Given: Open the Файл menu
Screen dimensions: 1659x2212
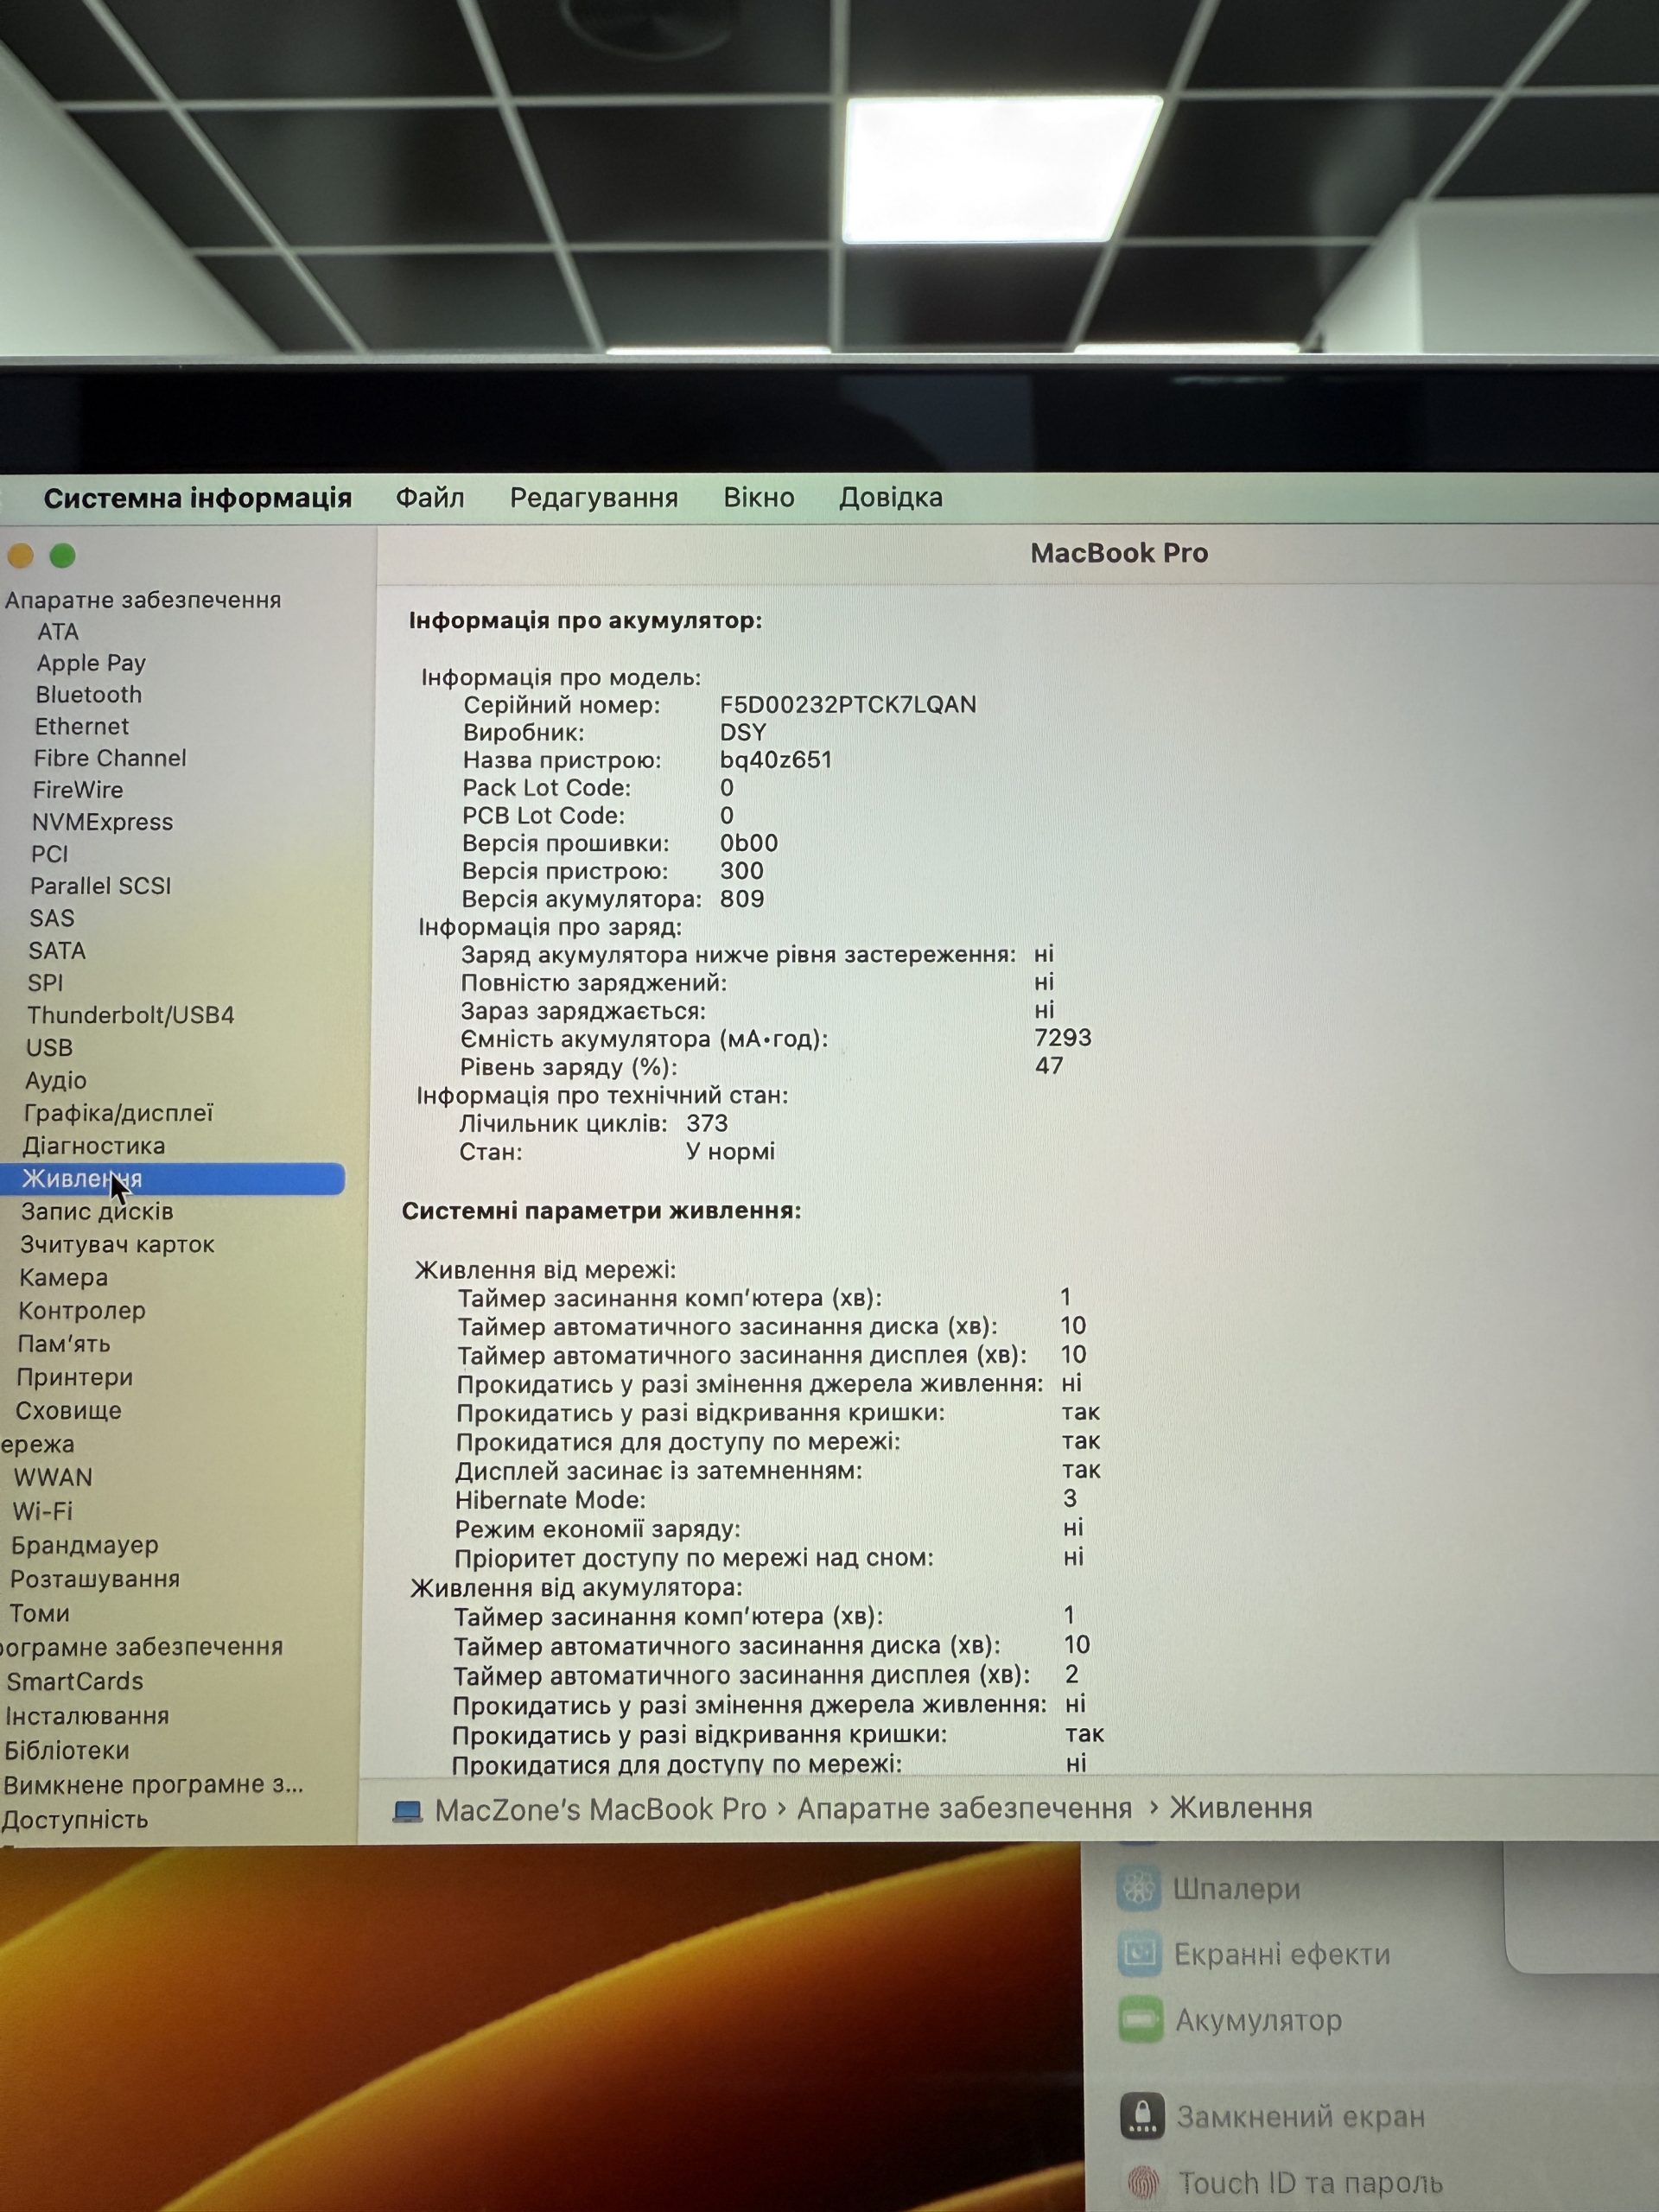Looking at the screenshot, I should point(430,497).
